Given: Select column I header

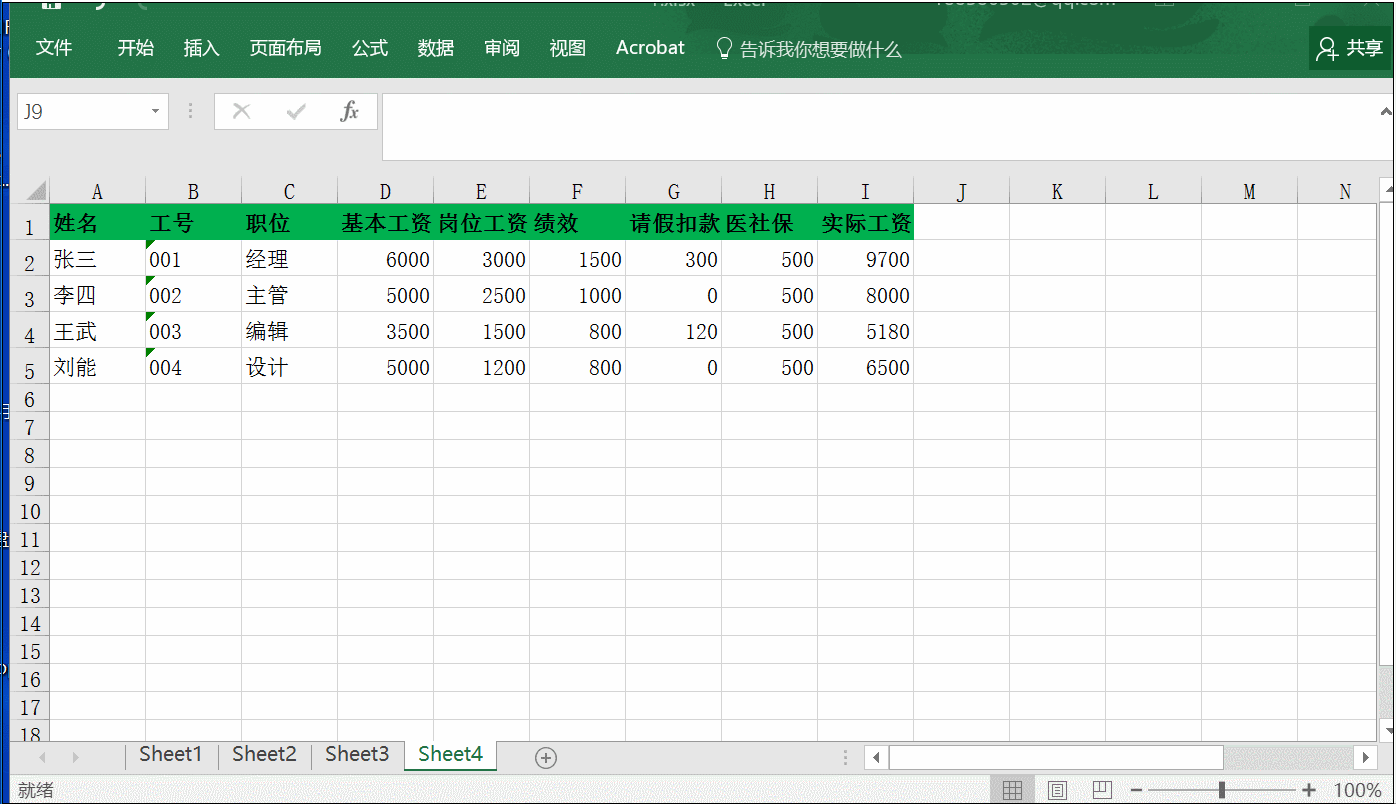Looking at the screenshot, I should coord(865,191).
